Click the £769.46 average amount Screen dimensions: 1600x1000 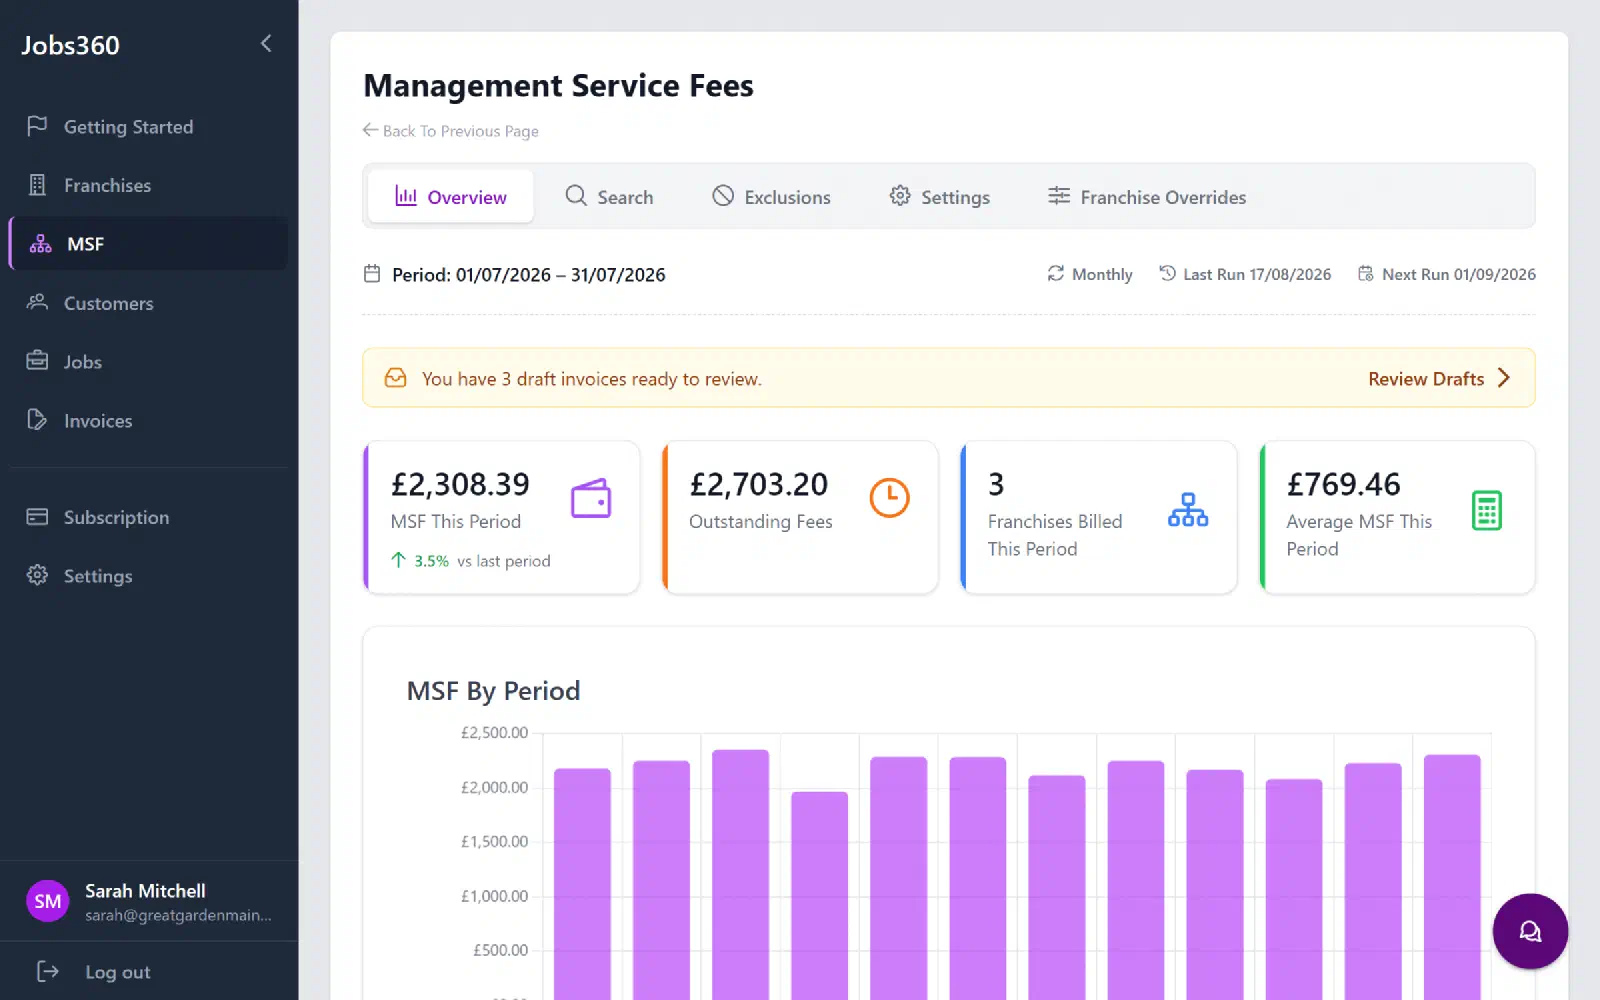click(x=1344, y=485)
